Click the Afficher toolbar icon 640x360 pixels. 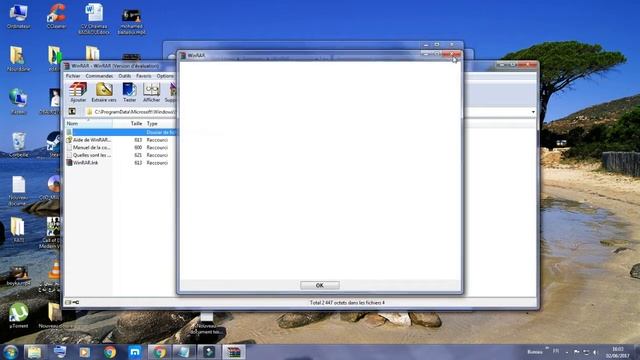coord(151,92)
